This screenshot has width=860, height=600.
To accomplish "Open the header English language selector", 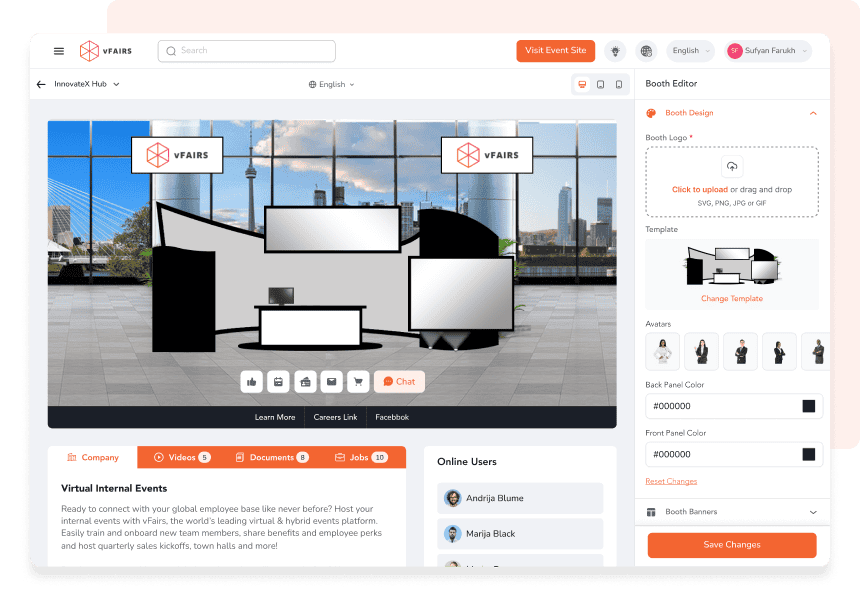I will 691,51.
